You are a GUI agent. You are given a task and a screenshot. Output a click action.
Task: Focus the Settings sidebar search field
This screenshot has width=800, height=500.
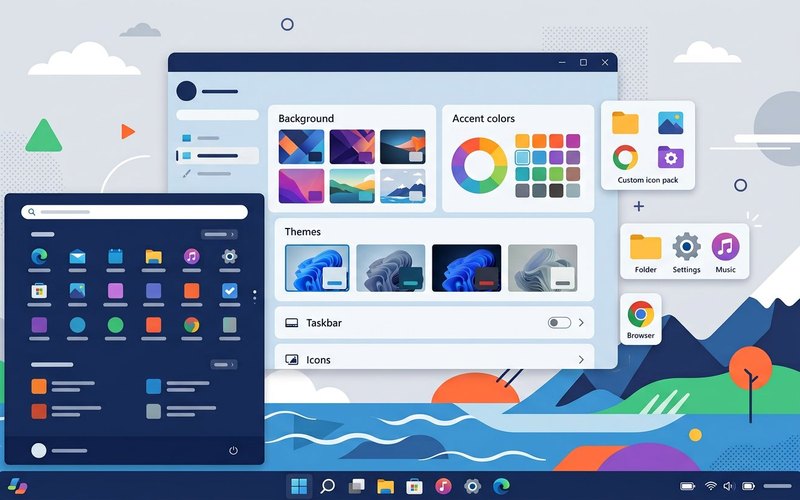217,115
